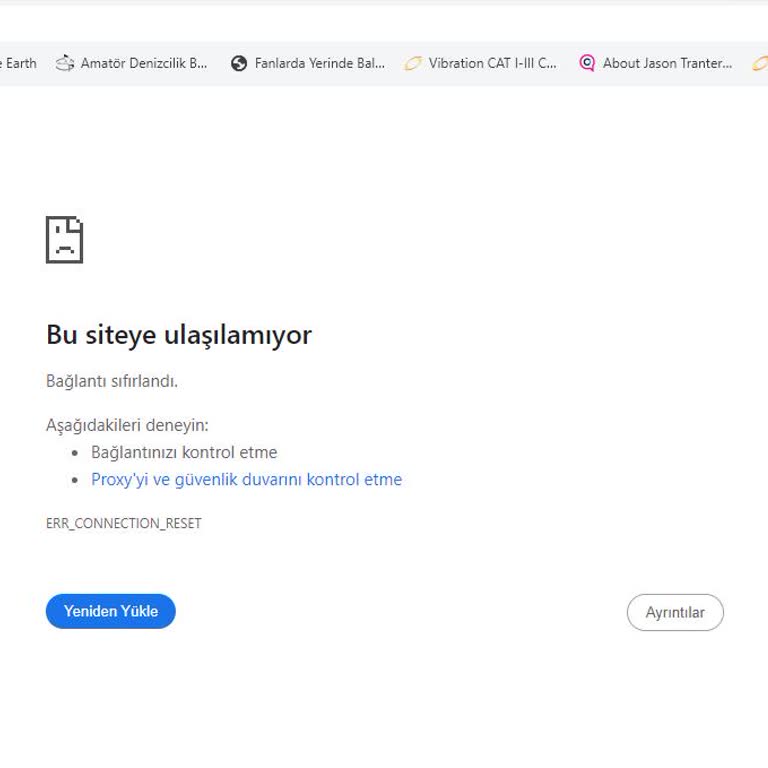The width and height of the screenshot is (768, 768).
Task: Click the Amatör Denizcilik boat favicon
Action: point(65,63)
